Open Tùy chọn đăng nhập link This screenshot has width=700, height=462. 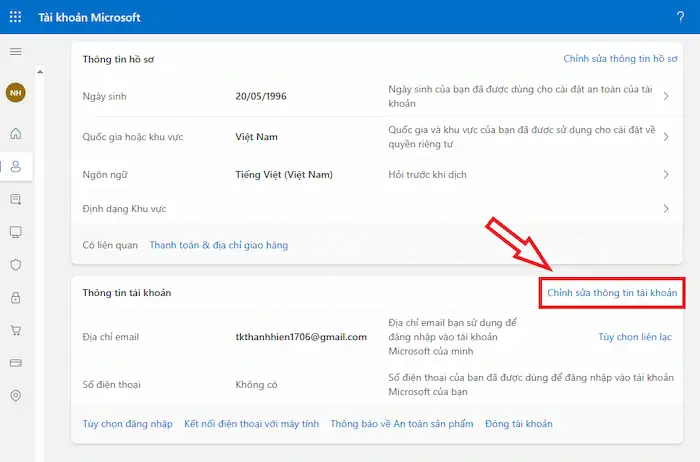point(127,424)
